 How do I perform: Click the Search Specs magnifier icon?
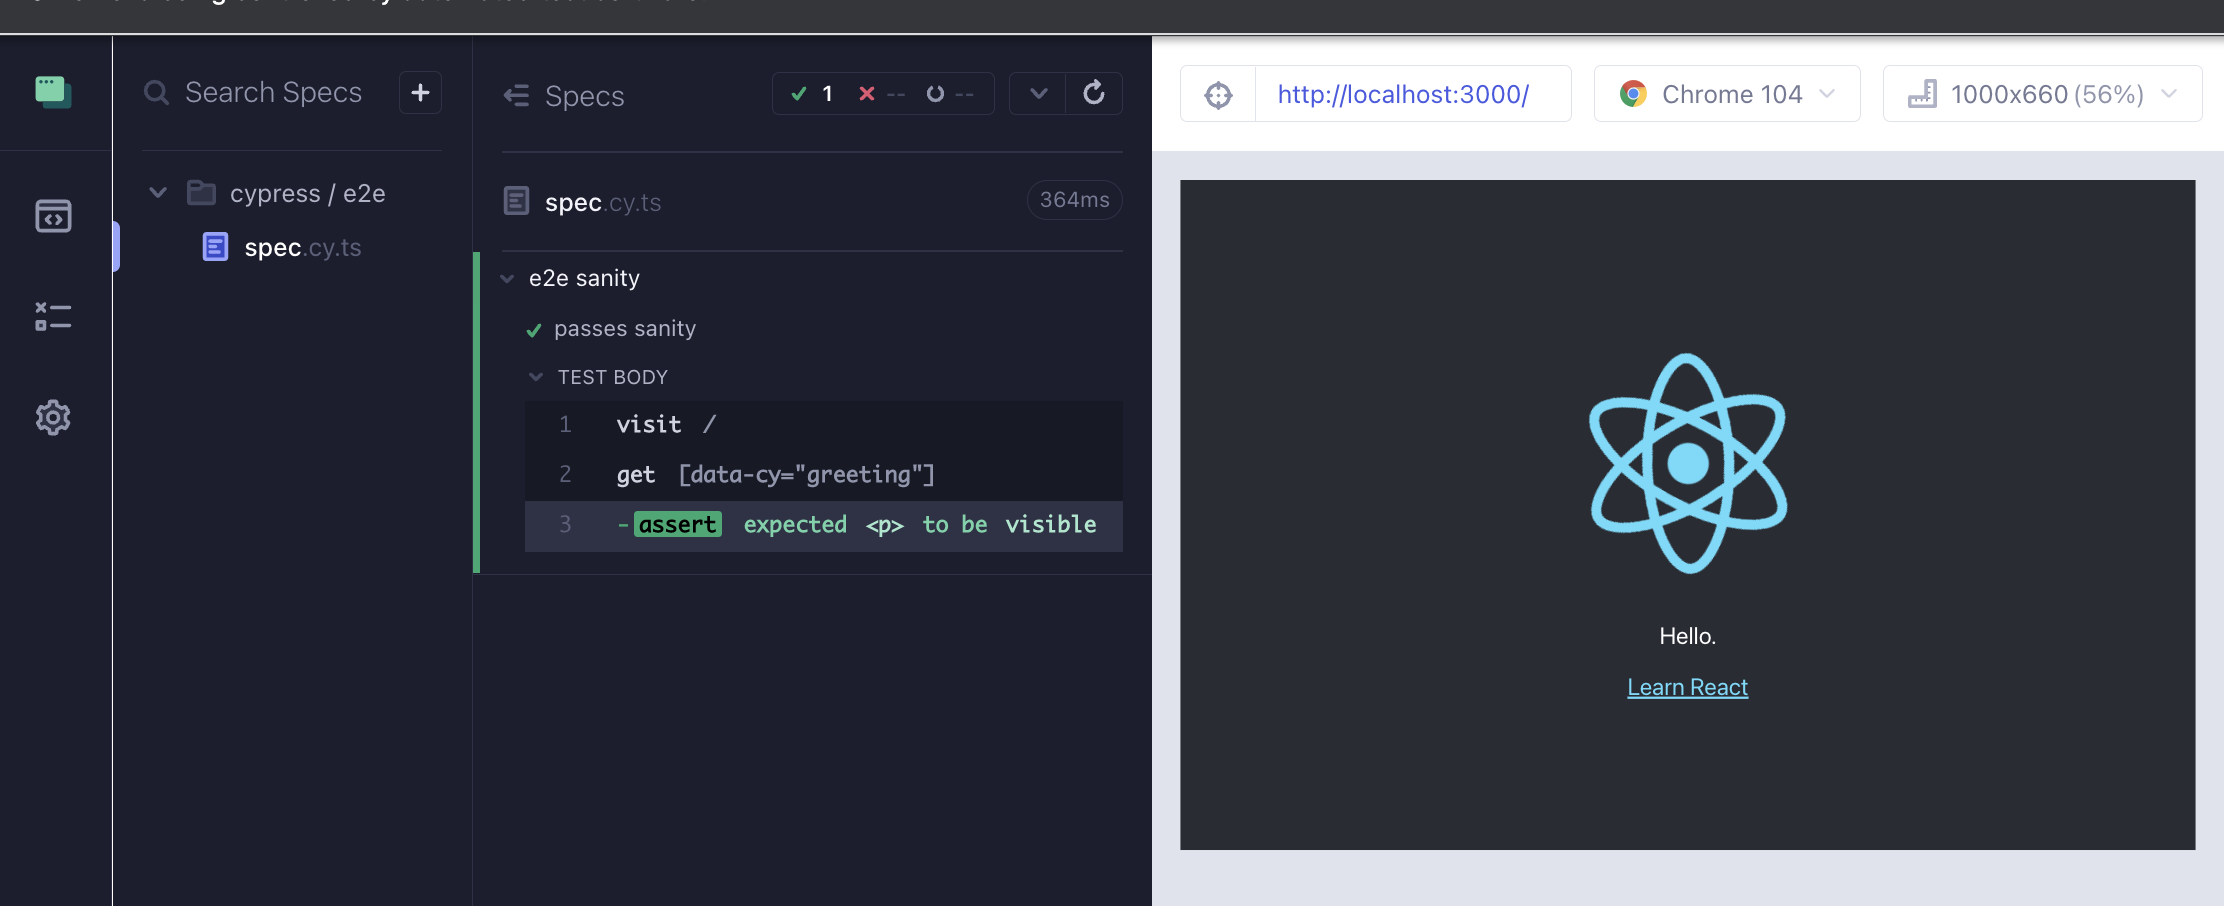click(156, 93)
